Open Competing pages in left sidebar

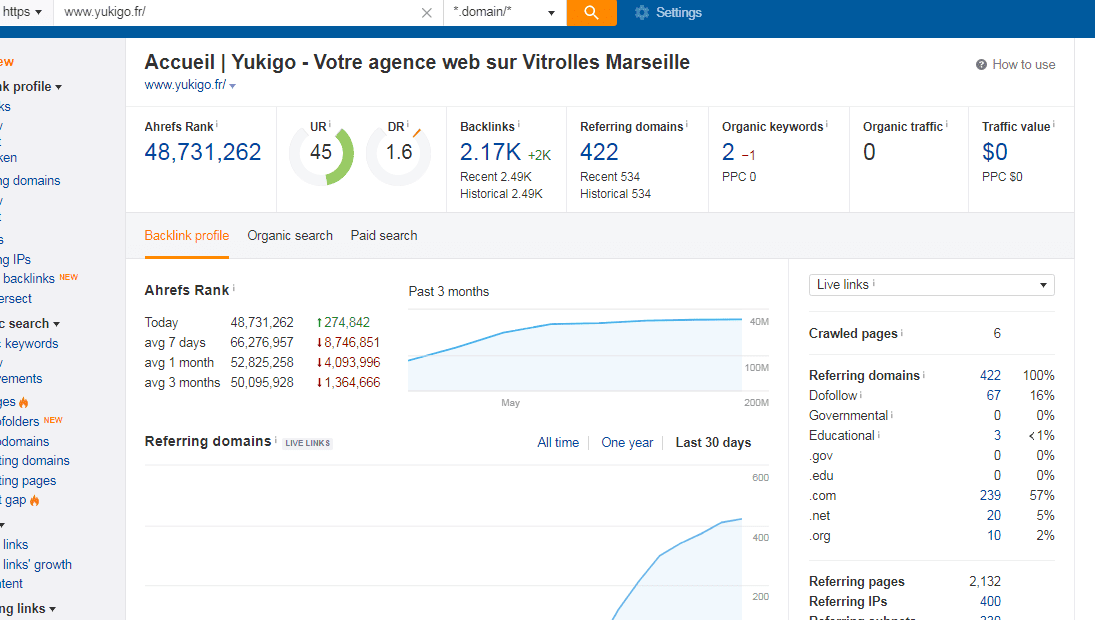28,480
